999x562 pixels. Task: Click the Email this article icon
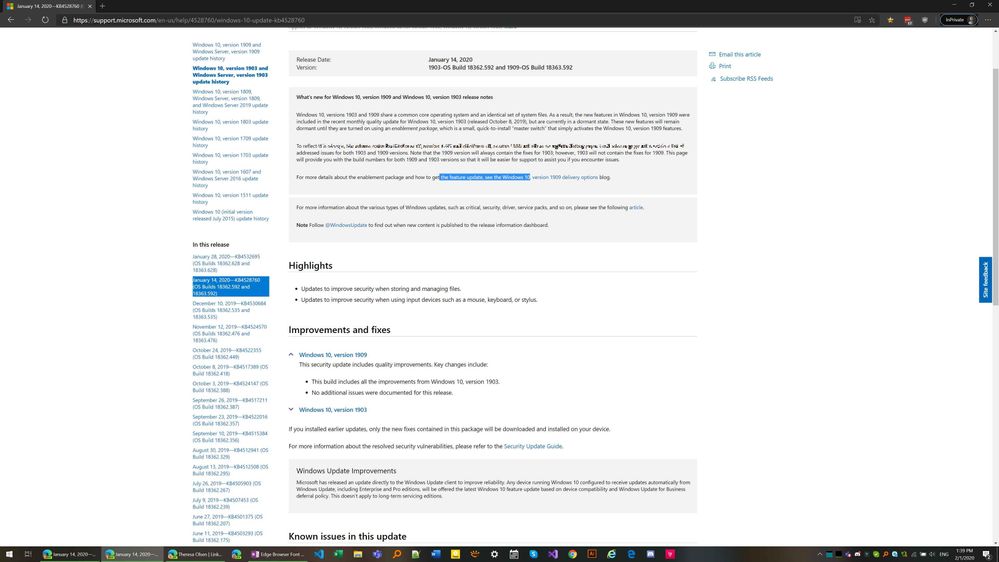coord(712,54)
